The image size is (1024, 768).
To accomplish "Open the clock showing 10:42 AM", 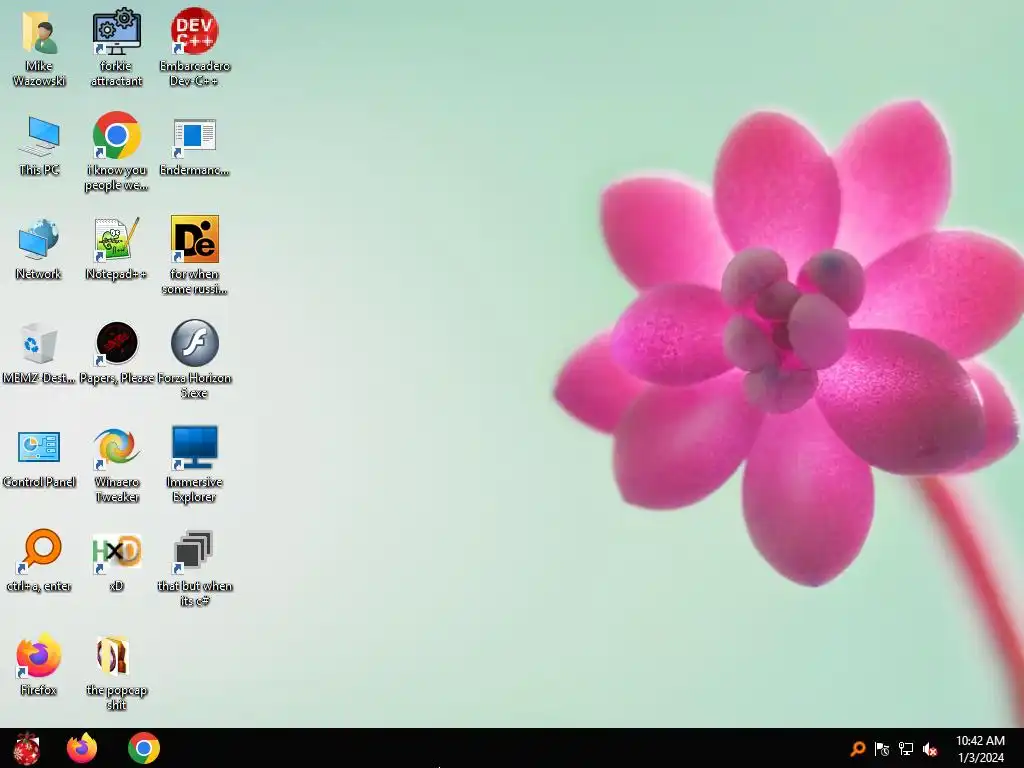I will click(980, 748).
